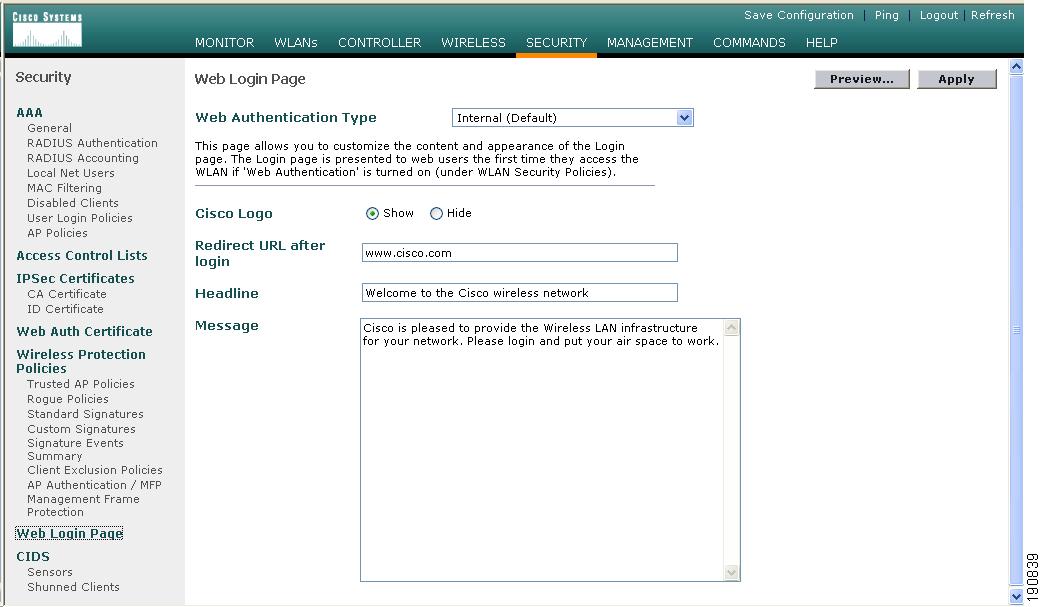The image size is (1042, 607).
Task: Click the Redirect URL after login field
Action: coord(520,253)
